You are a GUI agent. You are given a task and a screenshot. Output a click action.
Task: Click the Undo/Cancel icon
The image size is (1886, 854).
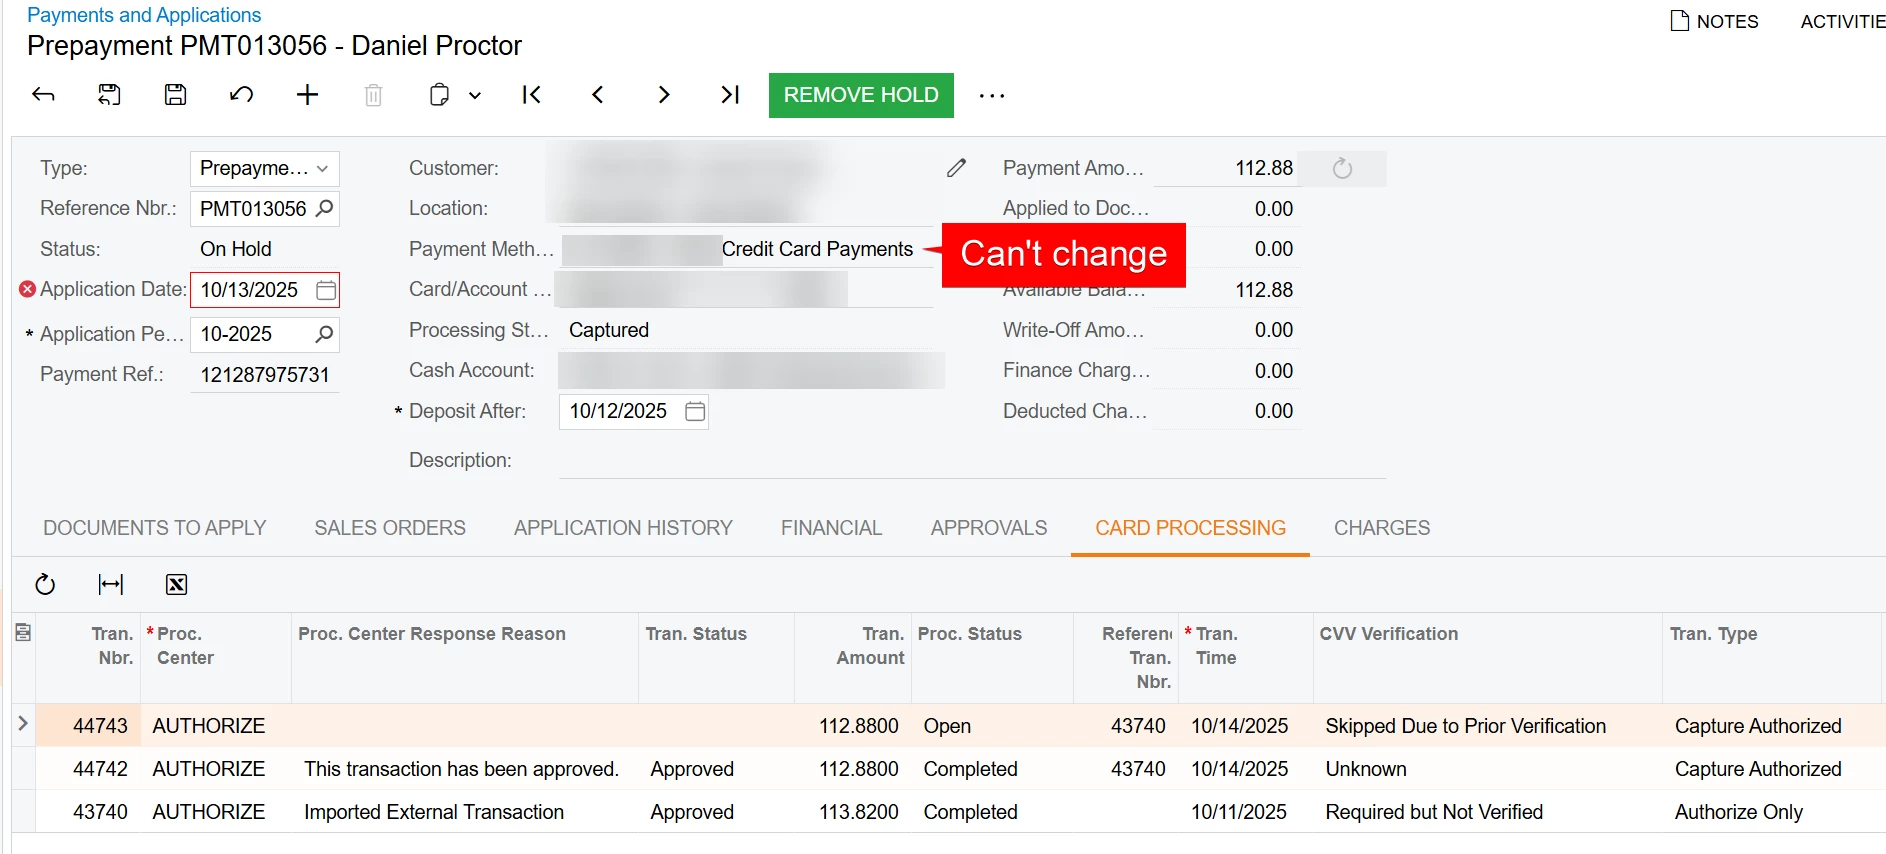241,95
